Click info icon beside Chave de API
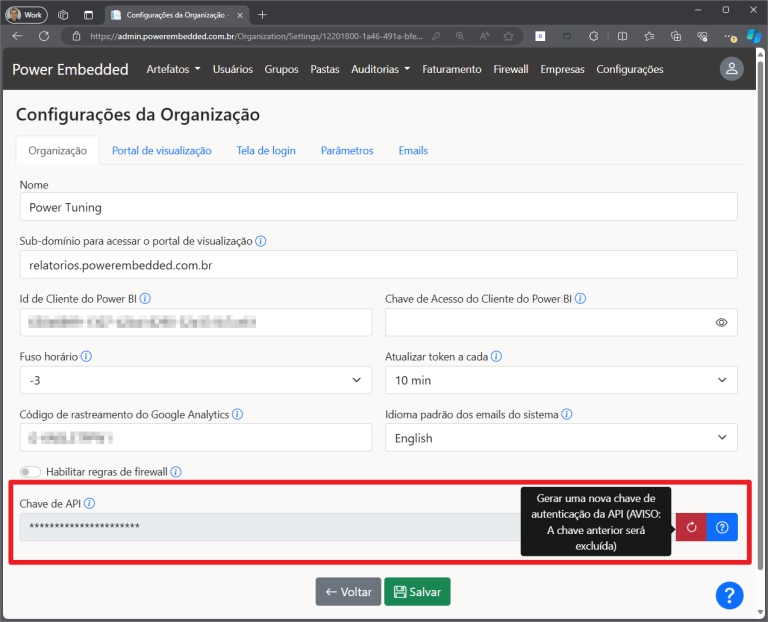The height and width of the screenshot is (622, 768). [89, 504]
